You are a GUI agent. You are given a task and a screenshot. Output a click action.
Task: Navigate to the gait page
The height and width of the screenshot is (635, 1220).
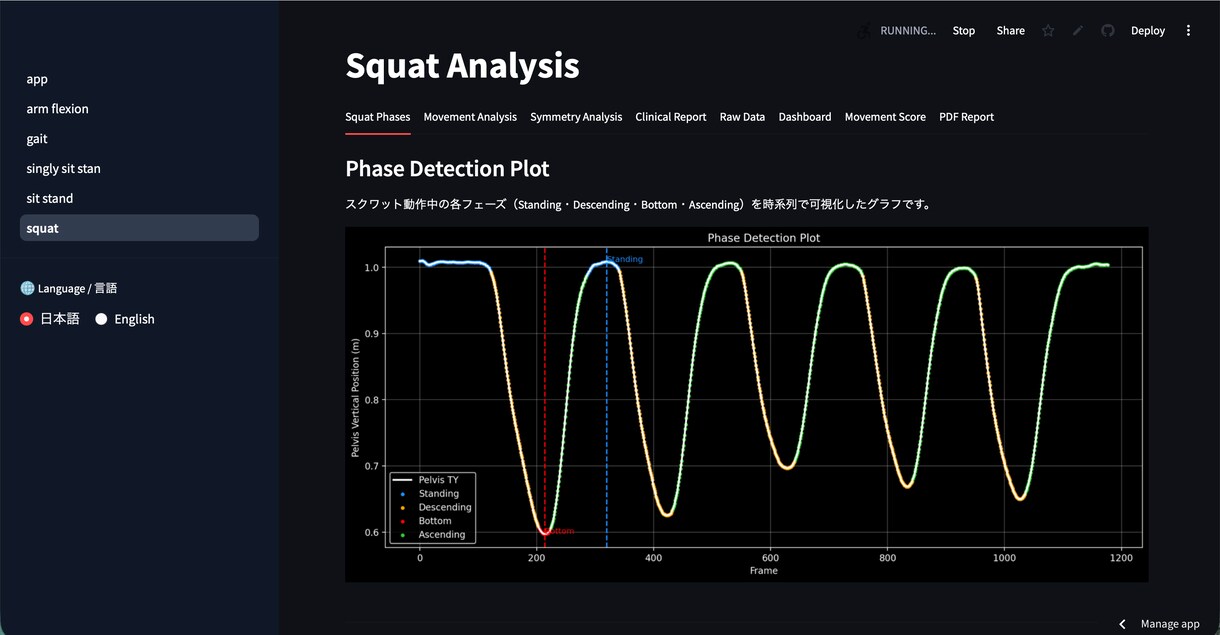click(139, 139)
